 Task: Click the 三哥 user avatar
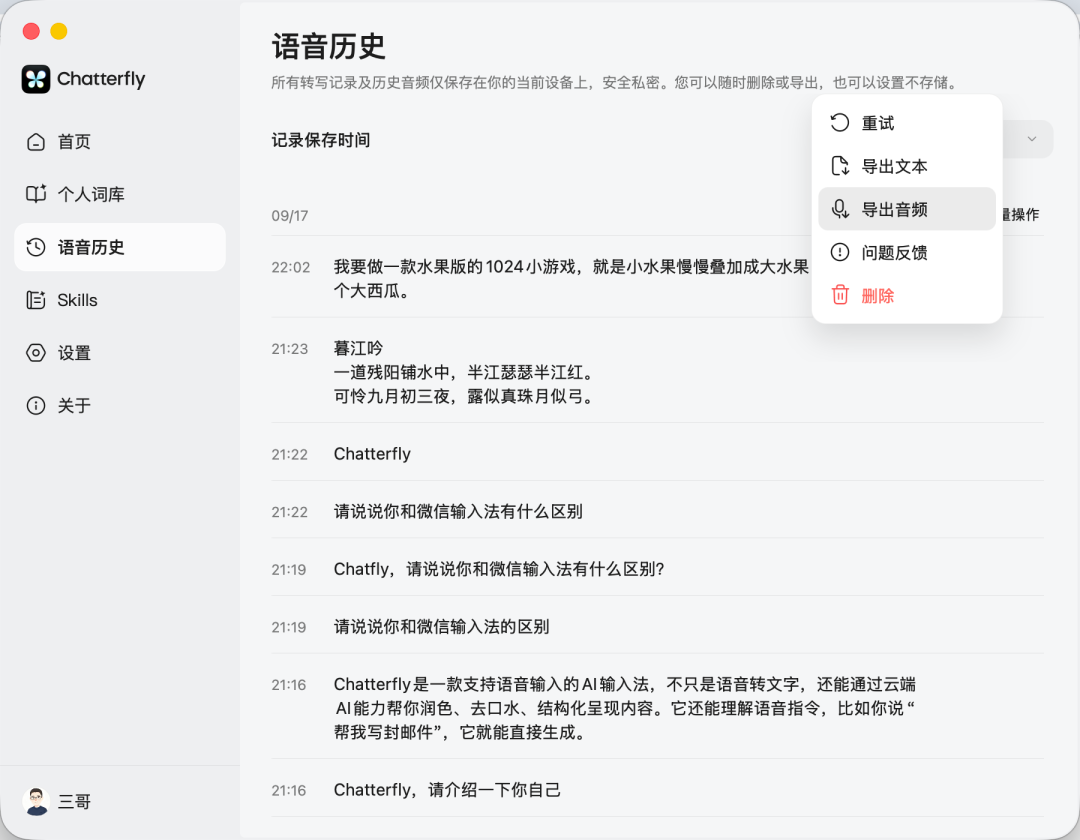tap(36, 801)
